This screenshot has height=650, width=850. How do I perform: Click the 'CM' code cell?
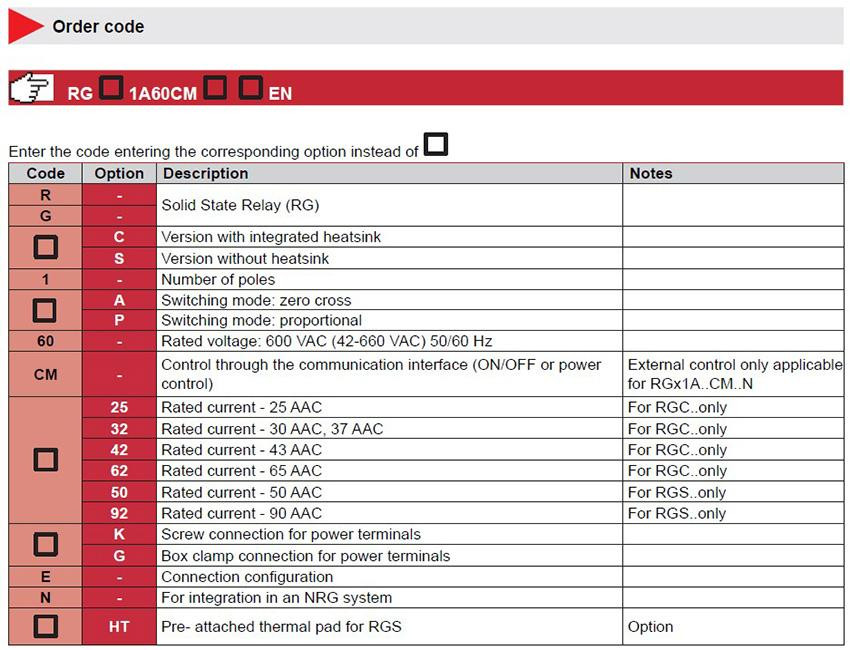click(x=46, y=375)
